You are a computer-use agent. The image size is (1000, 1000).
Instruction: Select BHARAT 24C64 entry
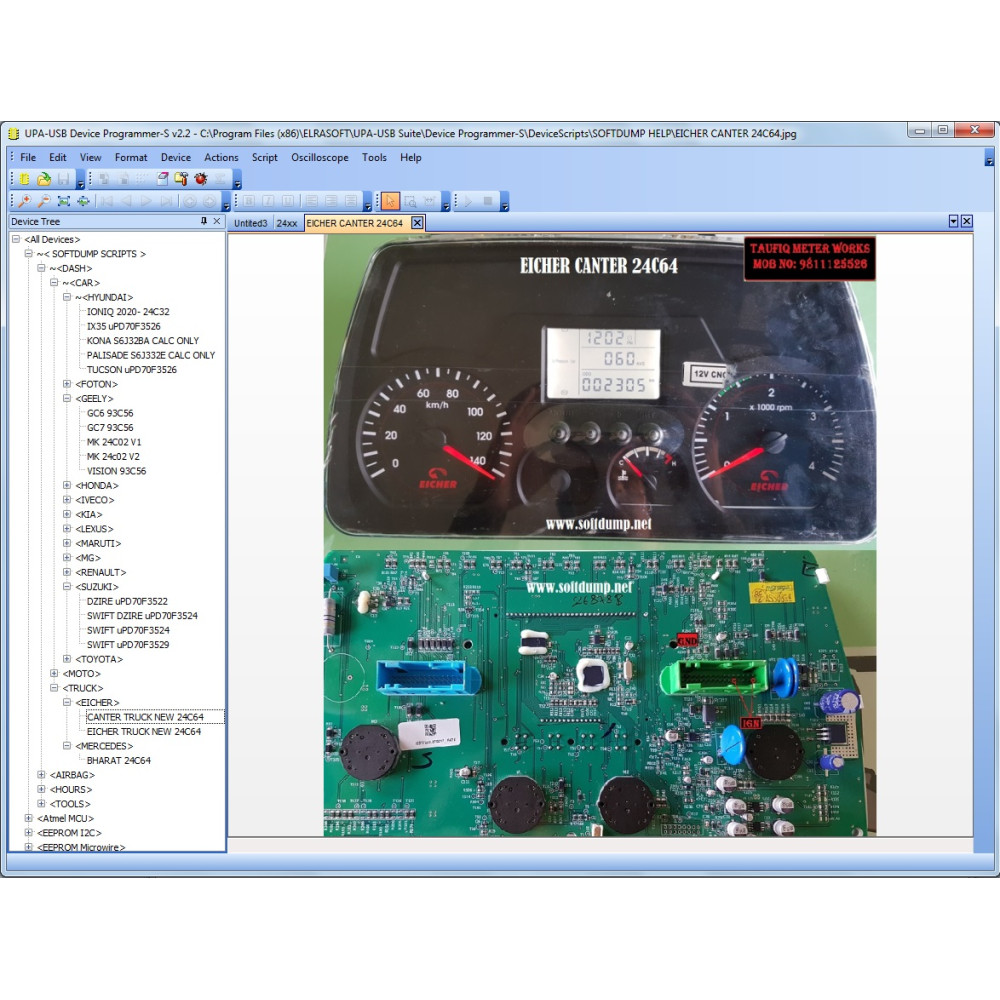119,761
